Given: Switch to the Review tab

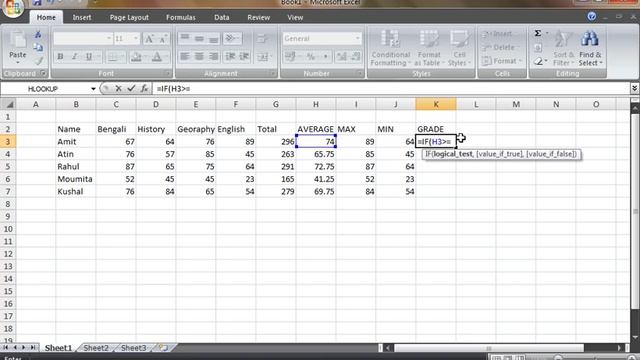Looking at the screenshot, I should (x=258, y=18).
